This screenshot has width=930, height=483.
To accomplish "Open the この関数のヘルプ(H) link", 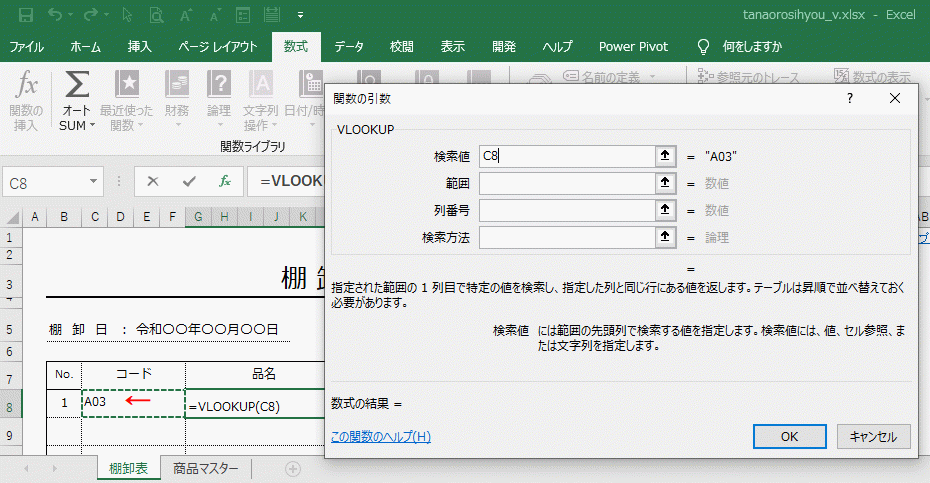I will point(381,437).
